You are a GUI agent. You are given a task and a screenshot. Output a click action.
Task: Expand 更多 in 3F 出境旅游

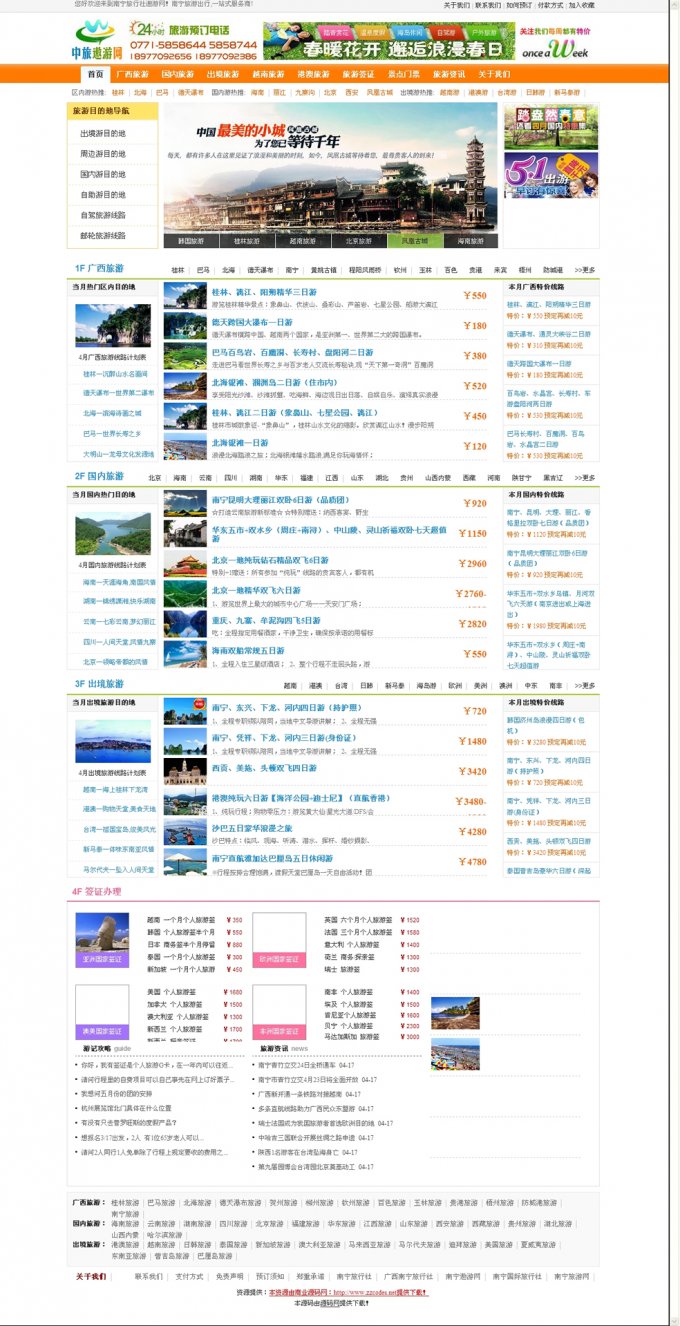point(584,686)
